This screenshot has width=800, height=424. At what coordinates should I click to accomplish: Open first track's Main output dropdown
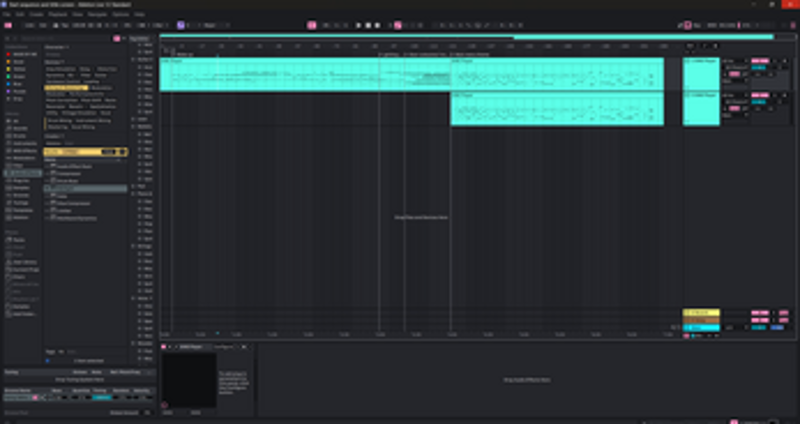735,81
